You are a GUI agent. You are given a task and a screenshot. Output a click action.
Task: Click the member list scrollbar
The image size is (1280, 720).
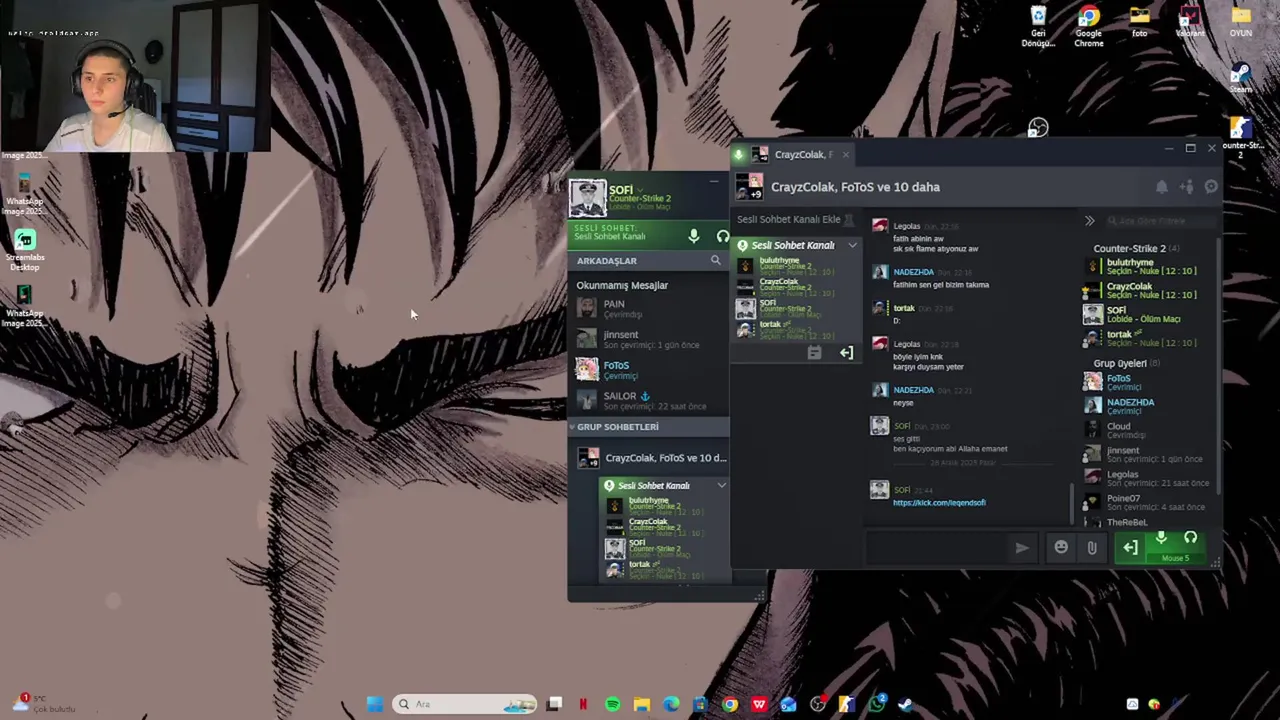tap(1218, 365)
